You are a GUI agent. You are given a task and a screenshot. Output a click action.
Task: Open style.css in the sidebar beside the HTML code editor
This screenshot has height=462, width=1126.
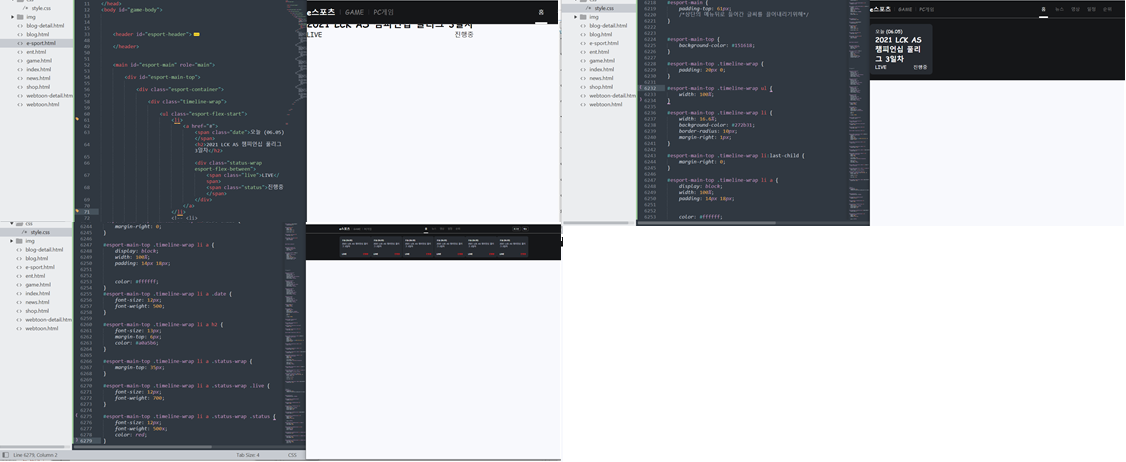41,8
